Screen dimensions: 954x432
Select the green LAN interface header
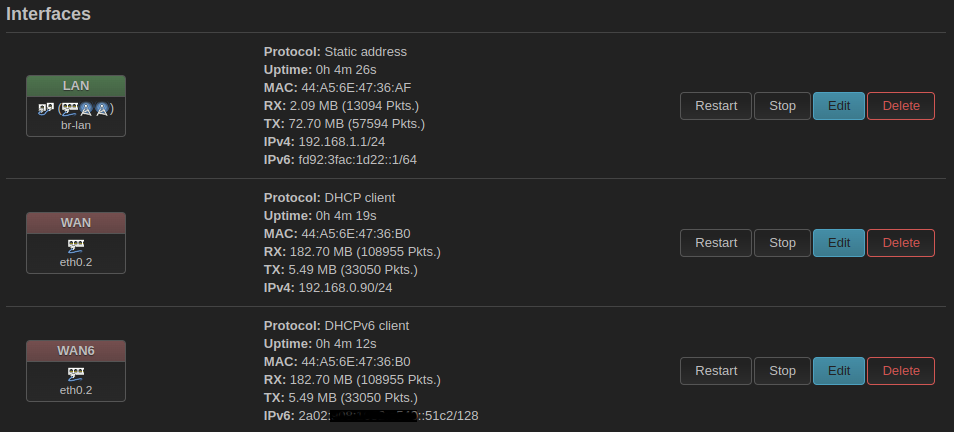(x=76, y=86)
